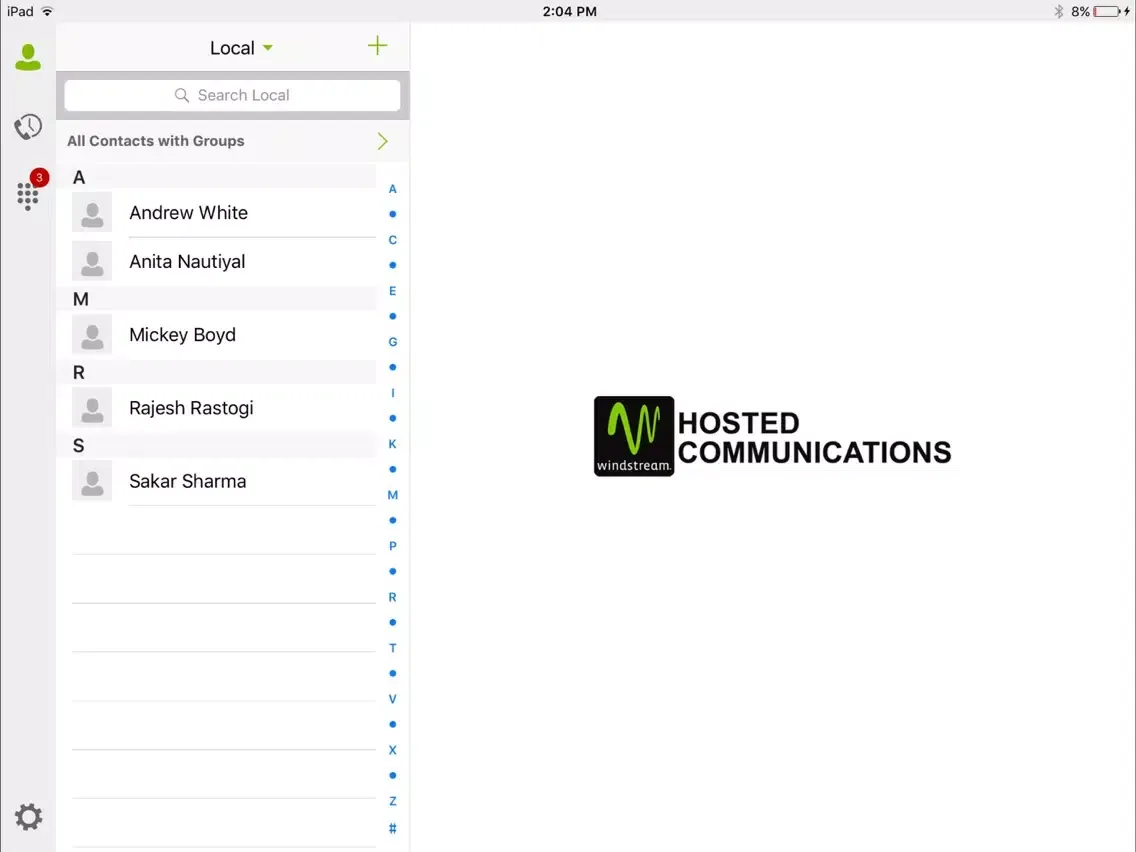Open the dial pad with the 3 badge
The height and width of the screenshot is (852, 1136).
pyautogui.click(x=28, y=196)
